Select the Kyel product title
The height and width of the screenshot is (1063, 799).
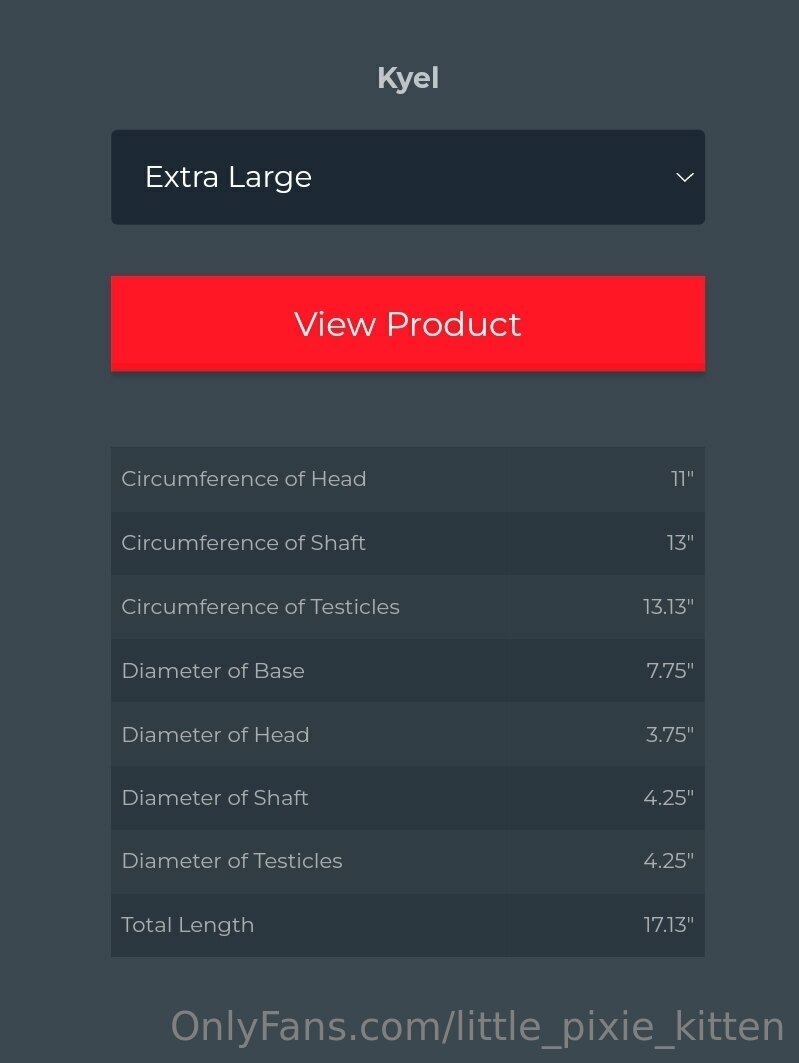click(408, 79)
